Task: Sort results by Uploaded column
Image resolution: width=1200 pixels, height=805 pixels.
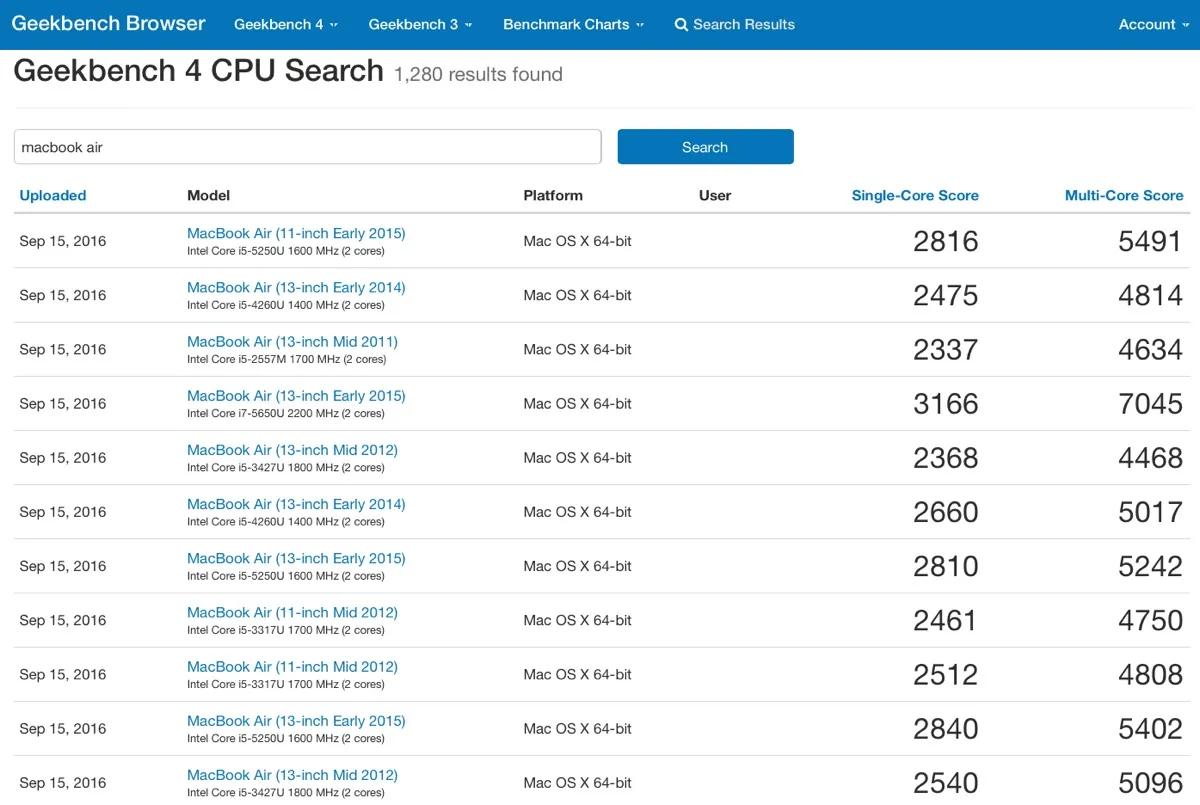Action: pyautogui.click(x=53, y=196)
